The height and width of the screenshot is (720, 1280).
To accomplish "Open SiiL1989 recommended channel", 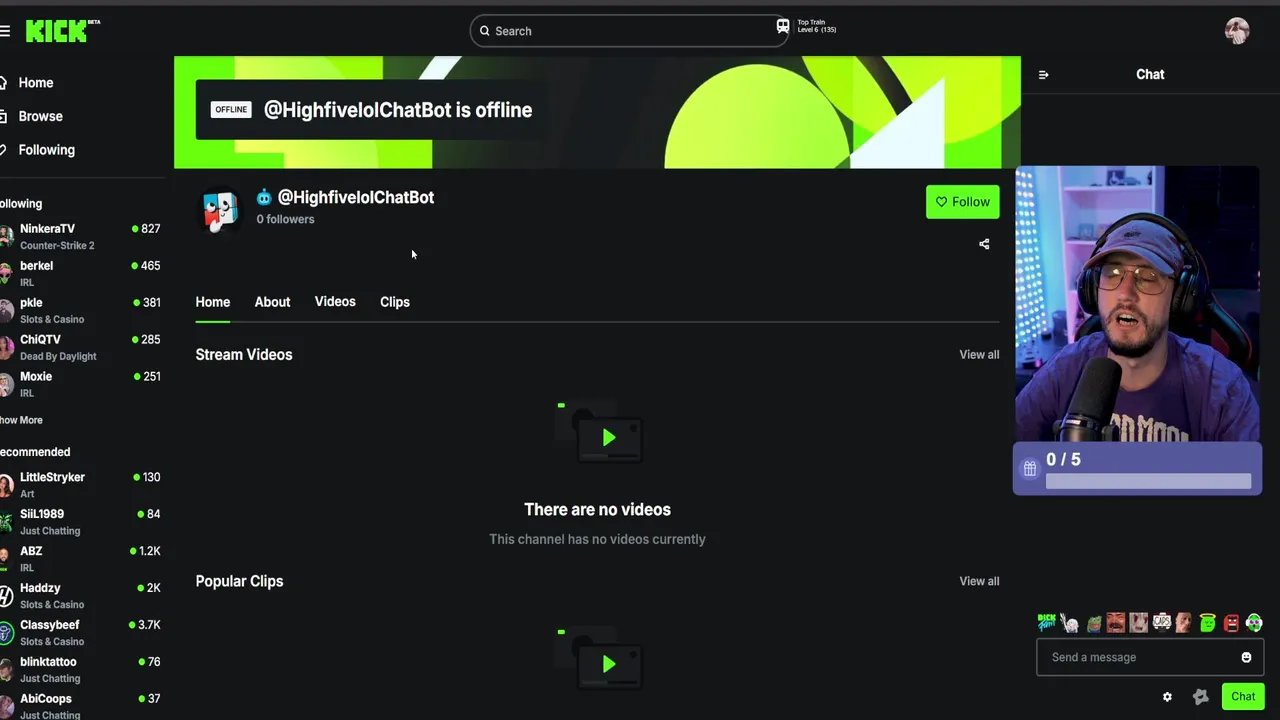I will pyautogui.click(x=80, y=522).
